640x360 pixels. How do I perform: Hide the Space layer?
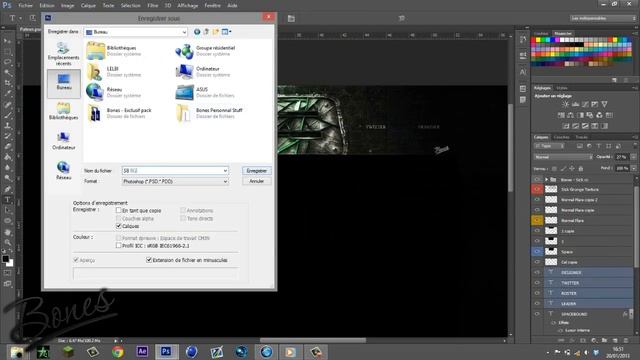click(537, 251)
